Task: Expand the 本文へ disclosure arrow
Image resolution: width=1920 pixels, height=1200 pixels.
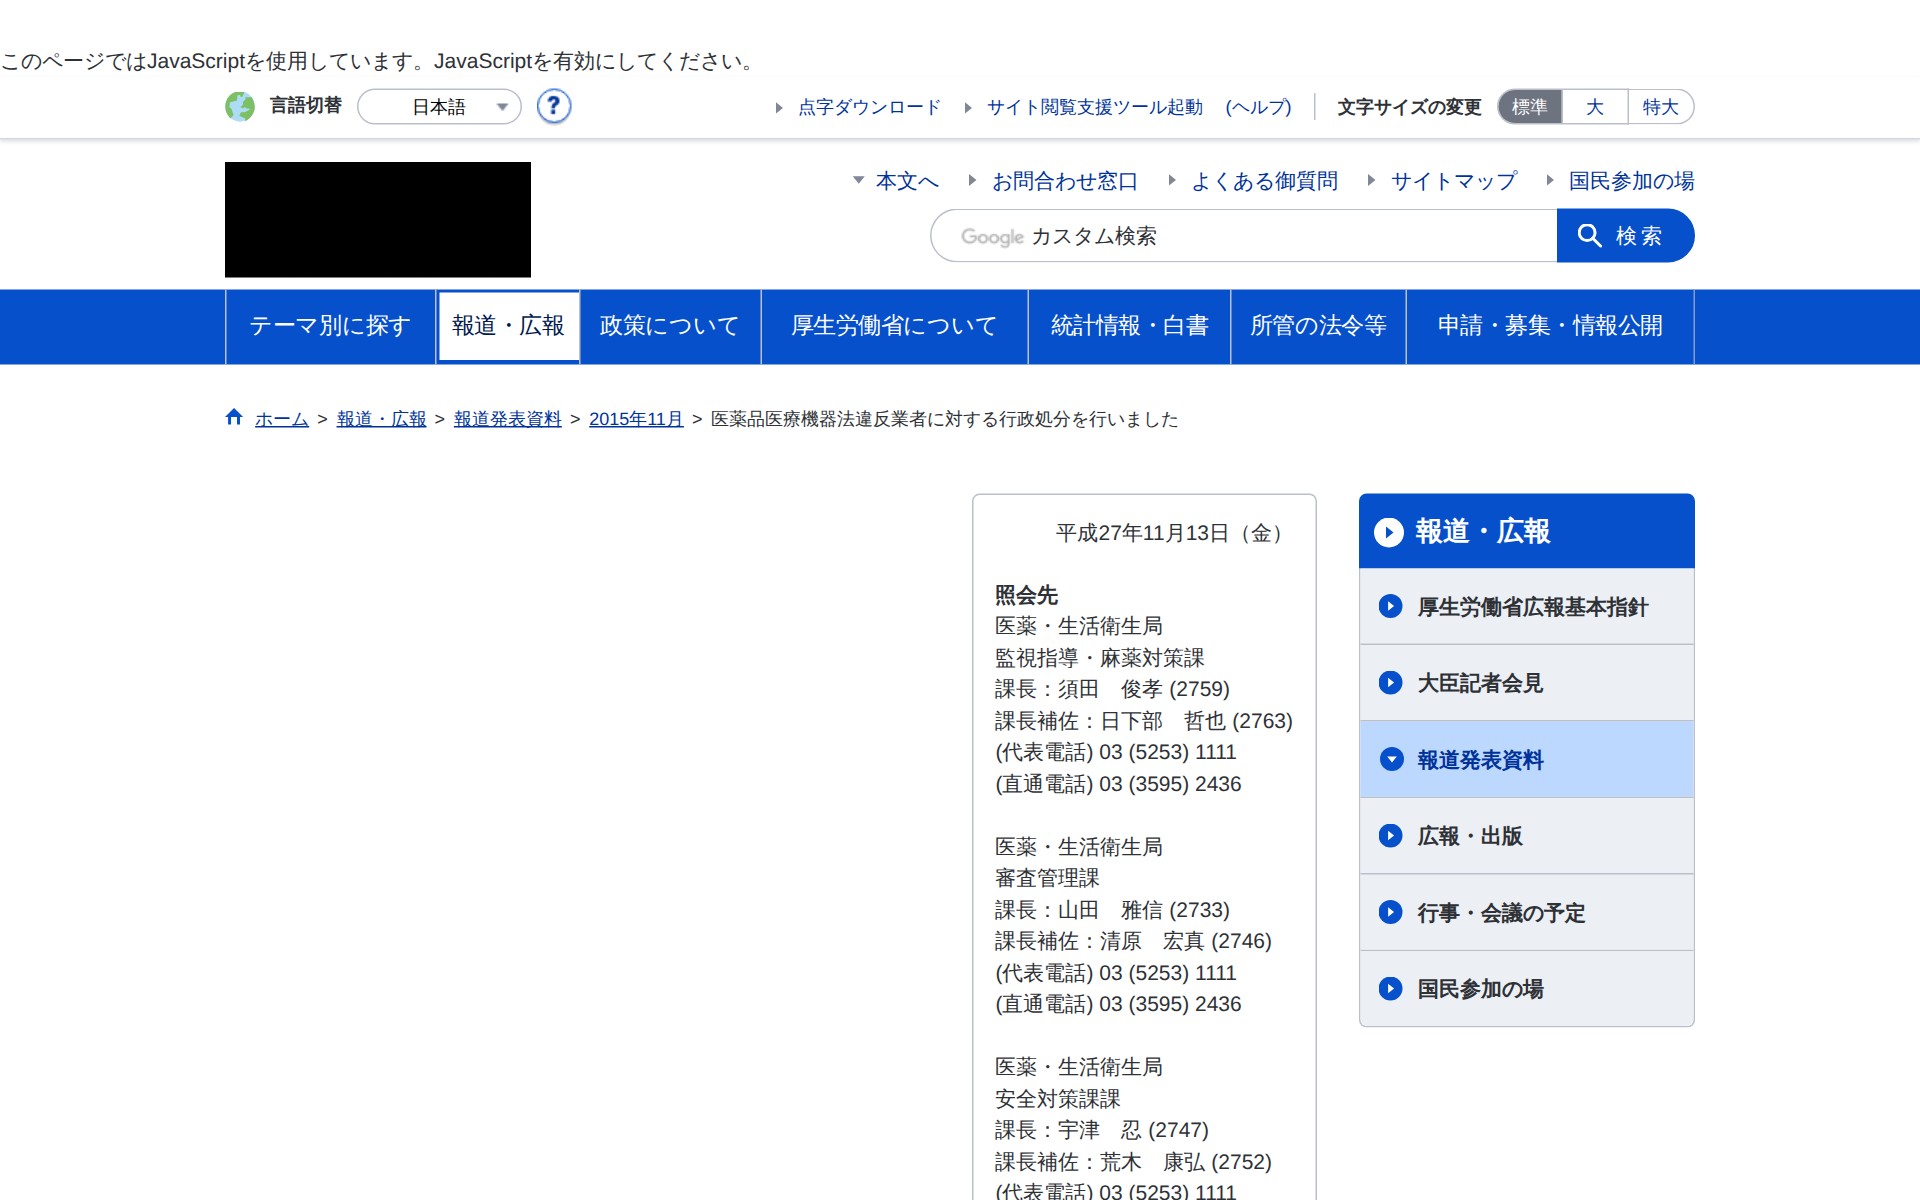Action: [x=858, y=181]
